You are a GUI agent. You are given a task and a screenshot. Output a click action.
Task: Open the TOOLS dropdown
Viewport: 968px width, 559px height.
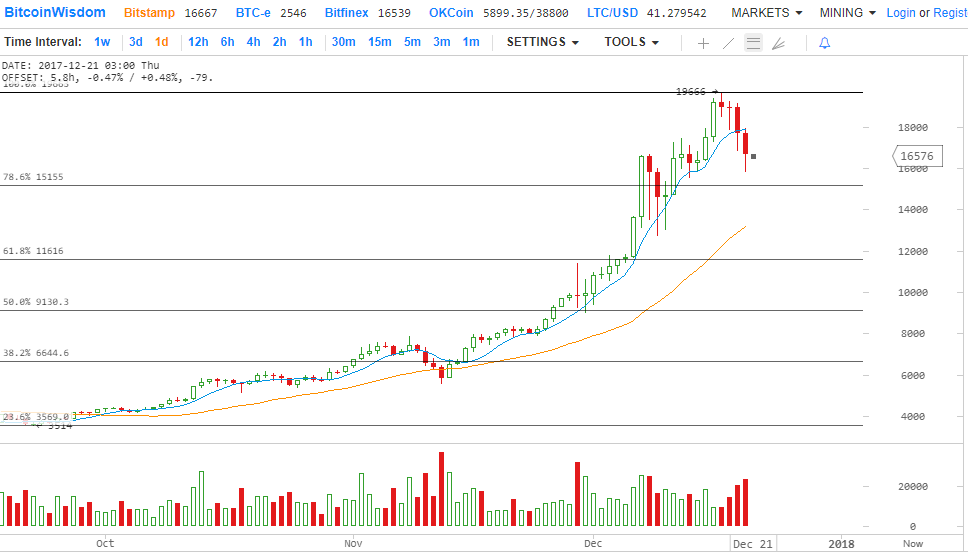[x=631, y=42]
